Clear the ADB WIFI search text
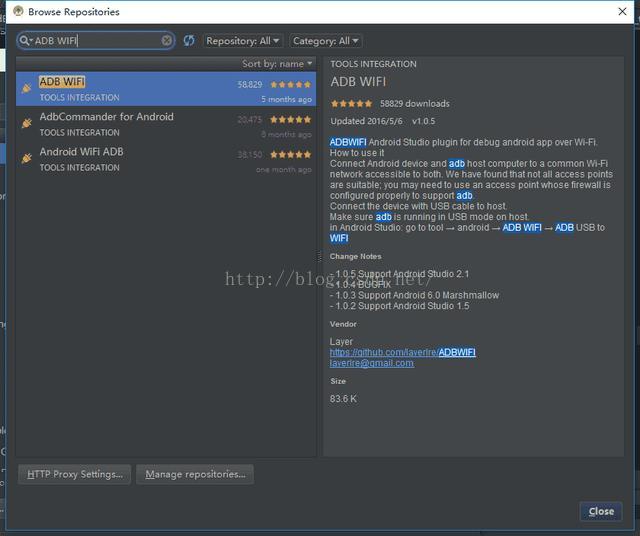 pos(167,40)
